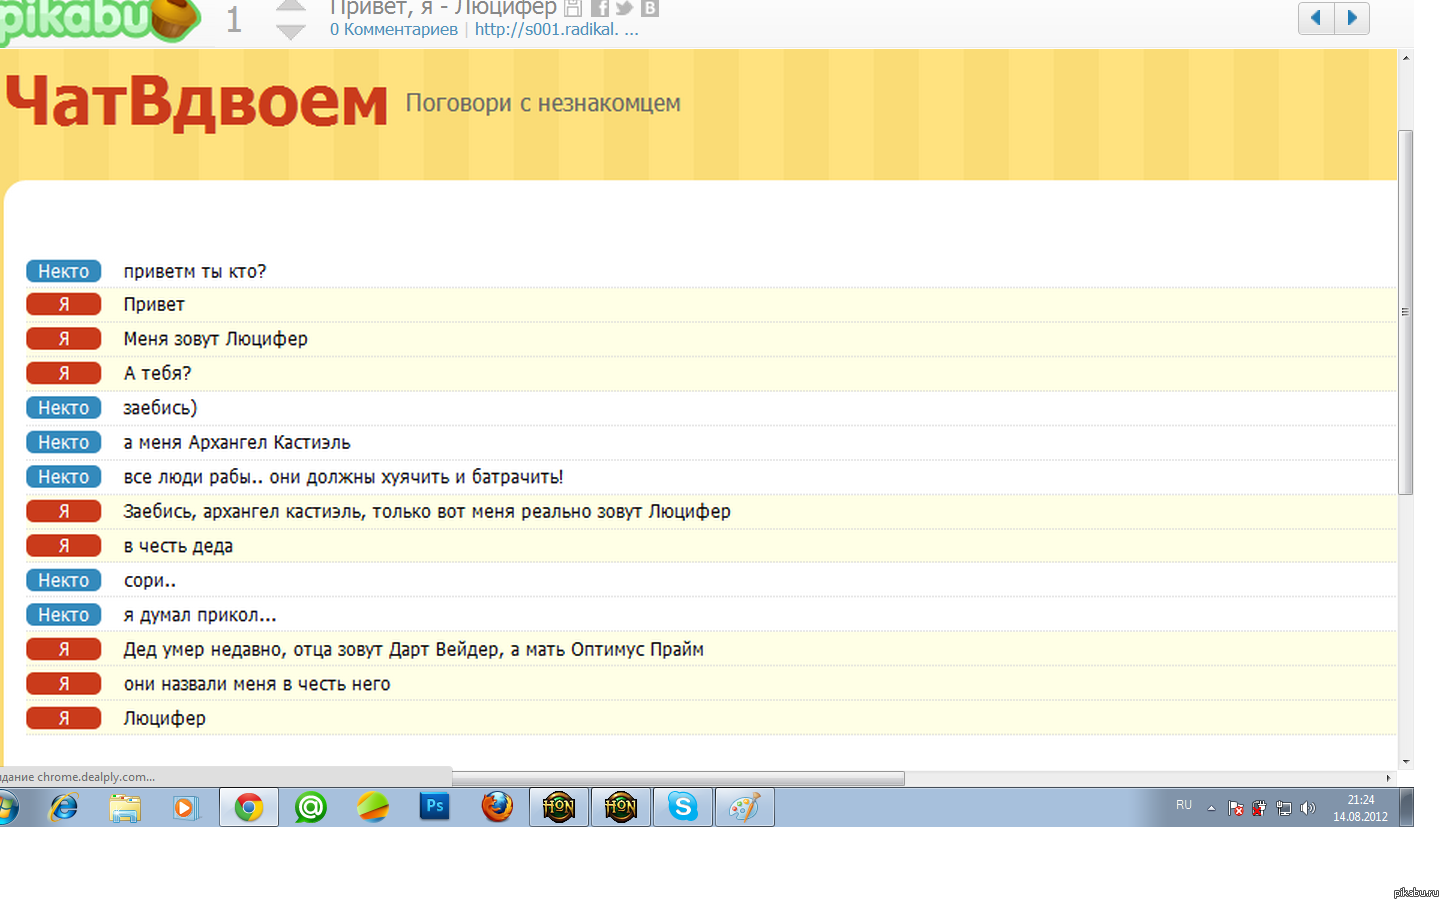Open Skype from the taskbar
The height and width of the screenshot is (900, 1440).
[x=683, y=806]
